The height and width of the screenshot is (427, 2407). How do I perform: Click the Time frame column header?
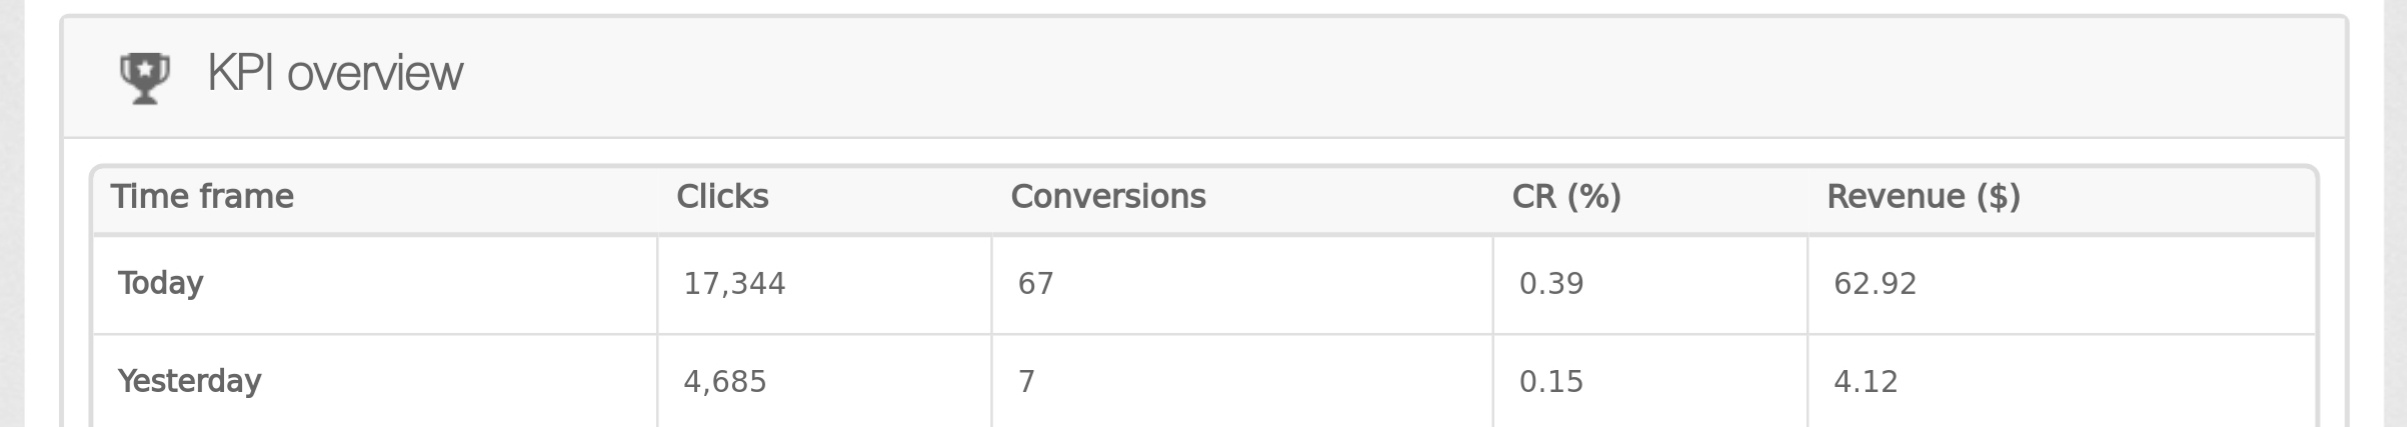click(202, 197)
